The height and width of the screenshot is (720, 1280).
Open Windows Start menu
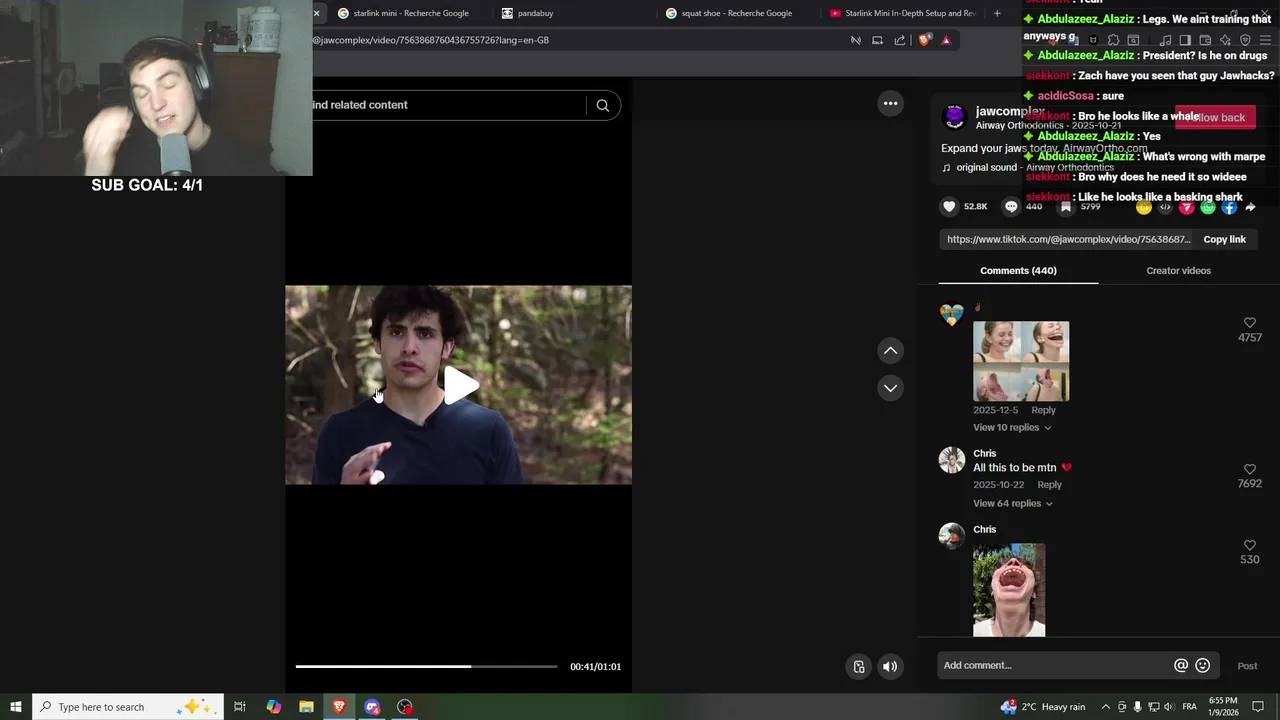16,707
